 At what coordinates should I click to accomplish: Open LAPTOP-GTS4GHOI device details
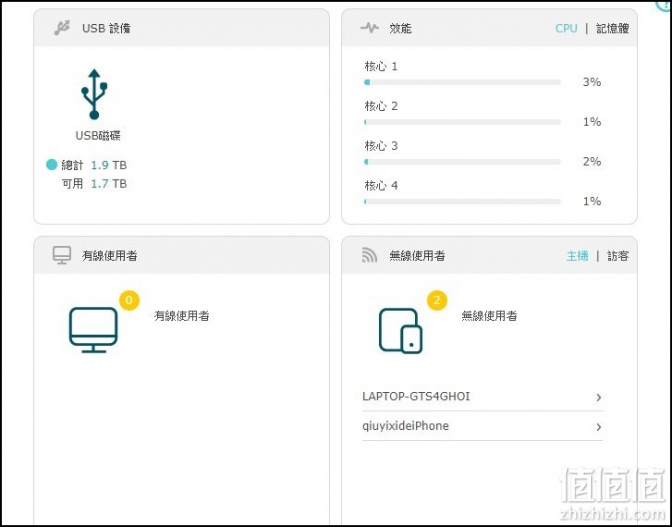[x=482, y=397]
